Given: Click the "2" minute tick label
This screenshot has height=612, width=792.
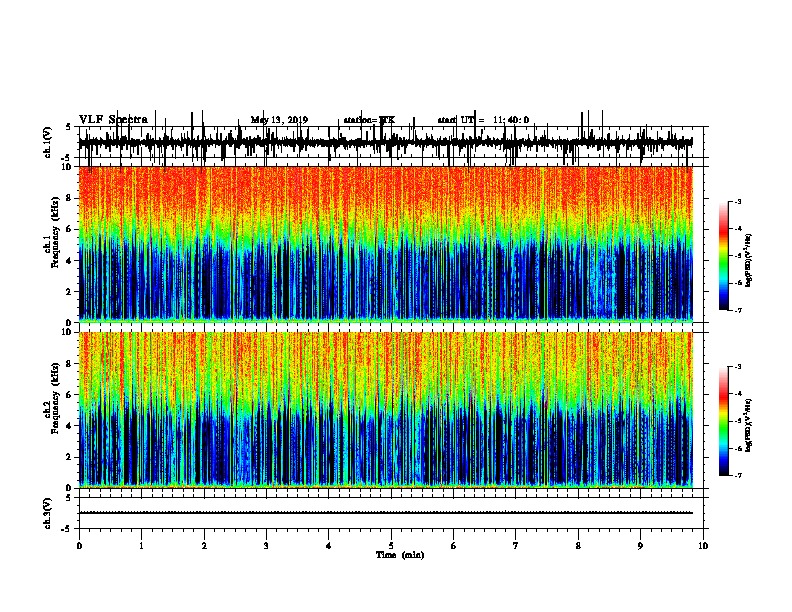Looking at the screenshot, I should pyautogui.click(x=204, y=546).
